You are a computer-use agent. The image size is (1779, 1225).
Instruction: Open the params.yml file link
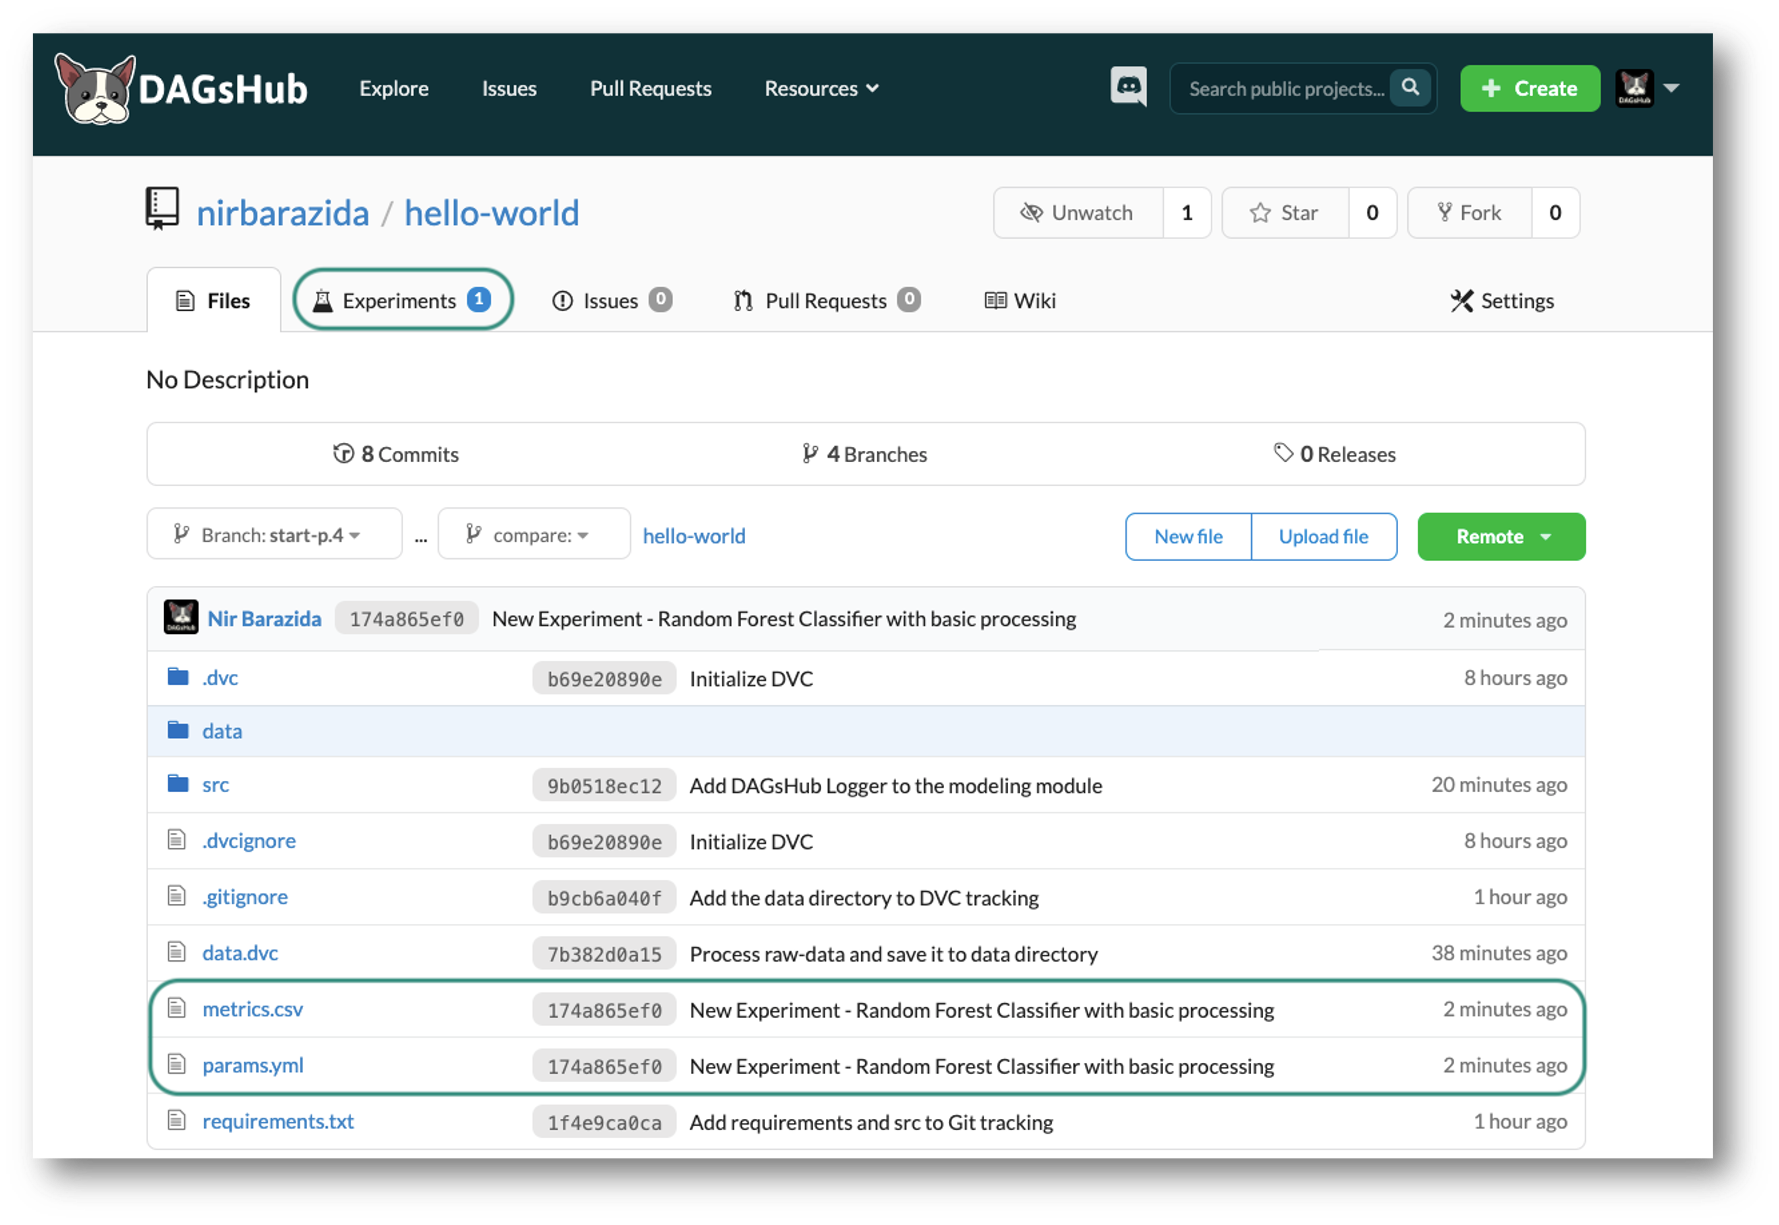(253, 1065)
